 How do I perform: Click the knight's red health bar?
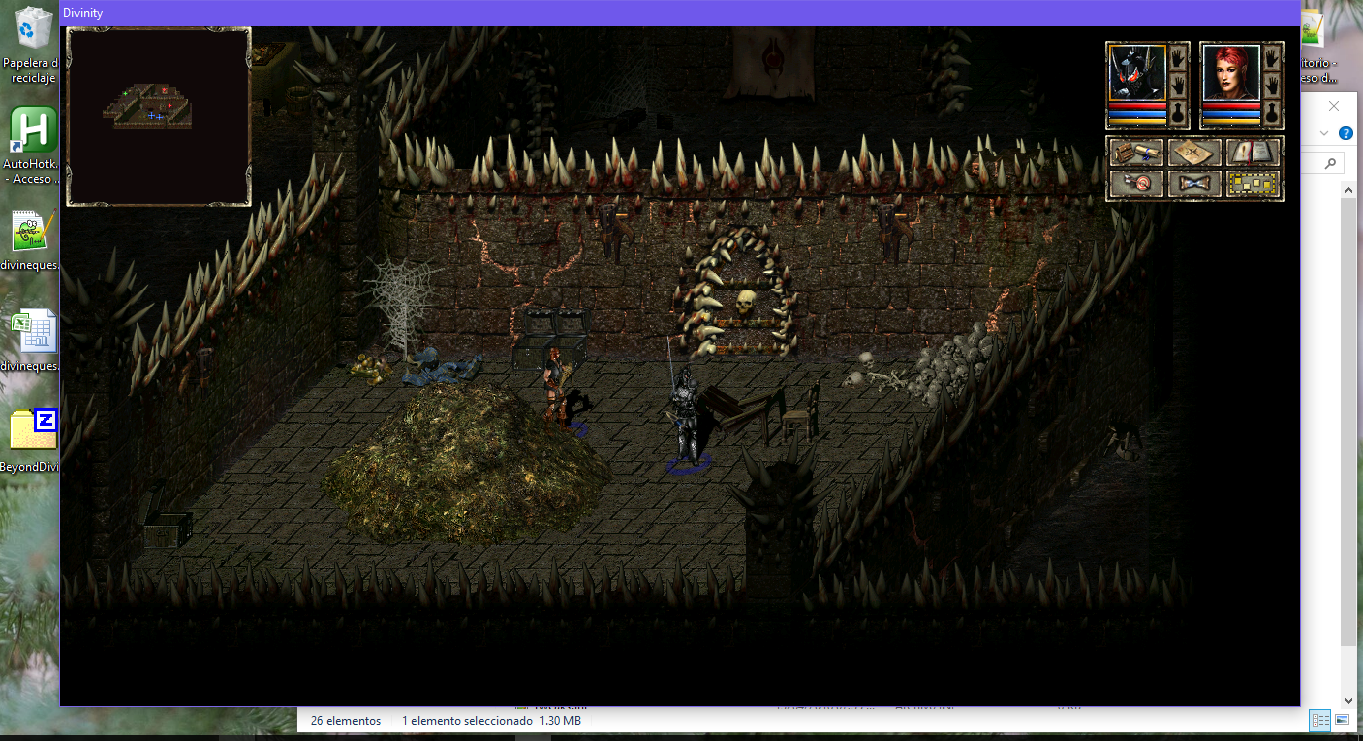point(1137,105)
